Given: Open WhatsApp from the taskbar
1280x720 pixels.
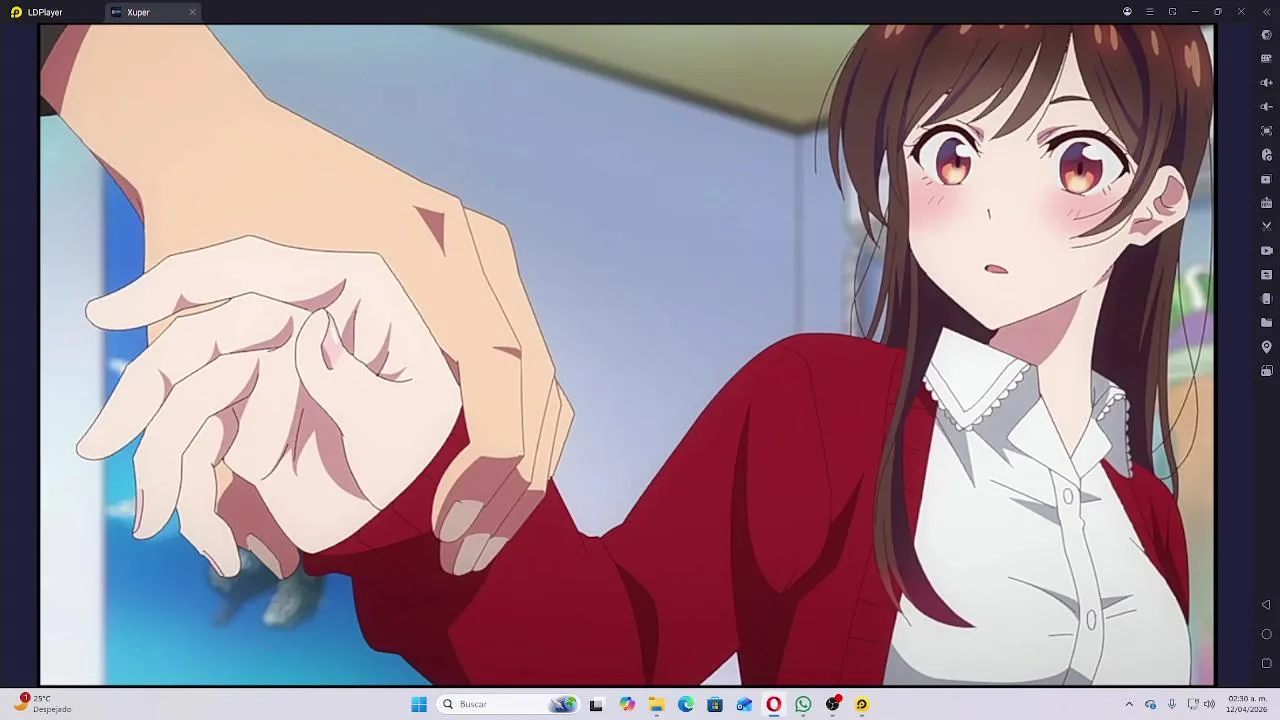Looking at the screenshot, I should [x=803, y=704].
